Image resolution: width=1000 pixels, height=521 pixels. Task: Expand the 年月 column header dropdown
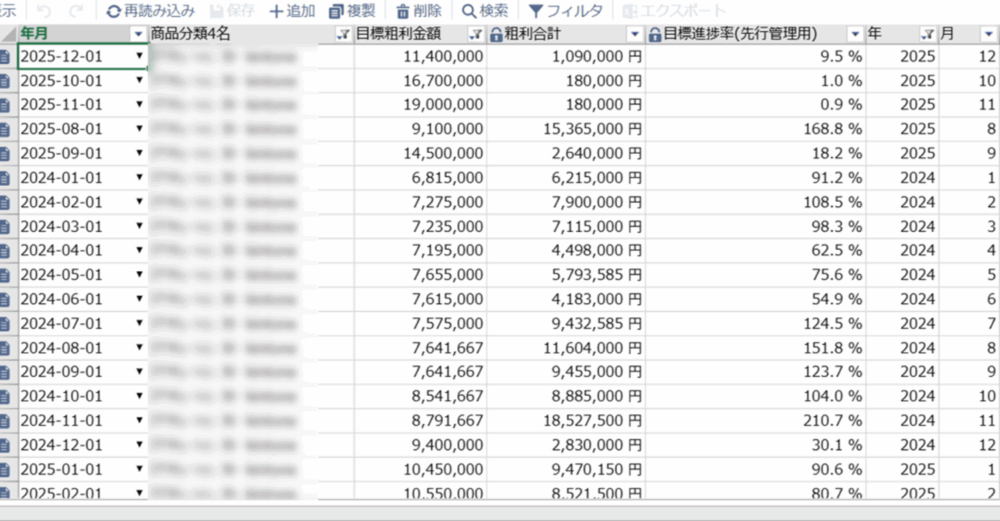pyautogui.click(x=138, y=35)
